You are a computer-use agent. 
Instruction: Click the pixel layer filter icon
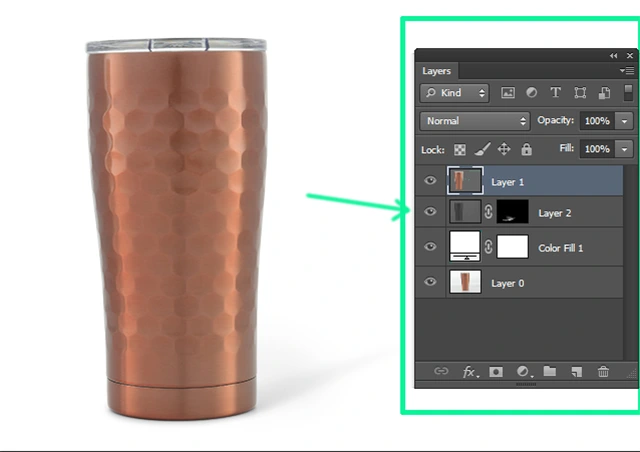pos(508,93)
